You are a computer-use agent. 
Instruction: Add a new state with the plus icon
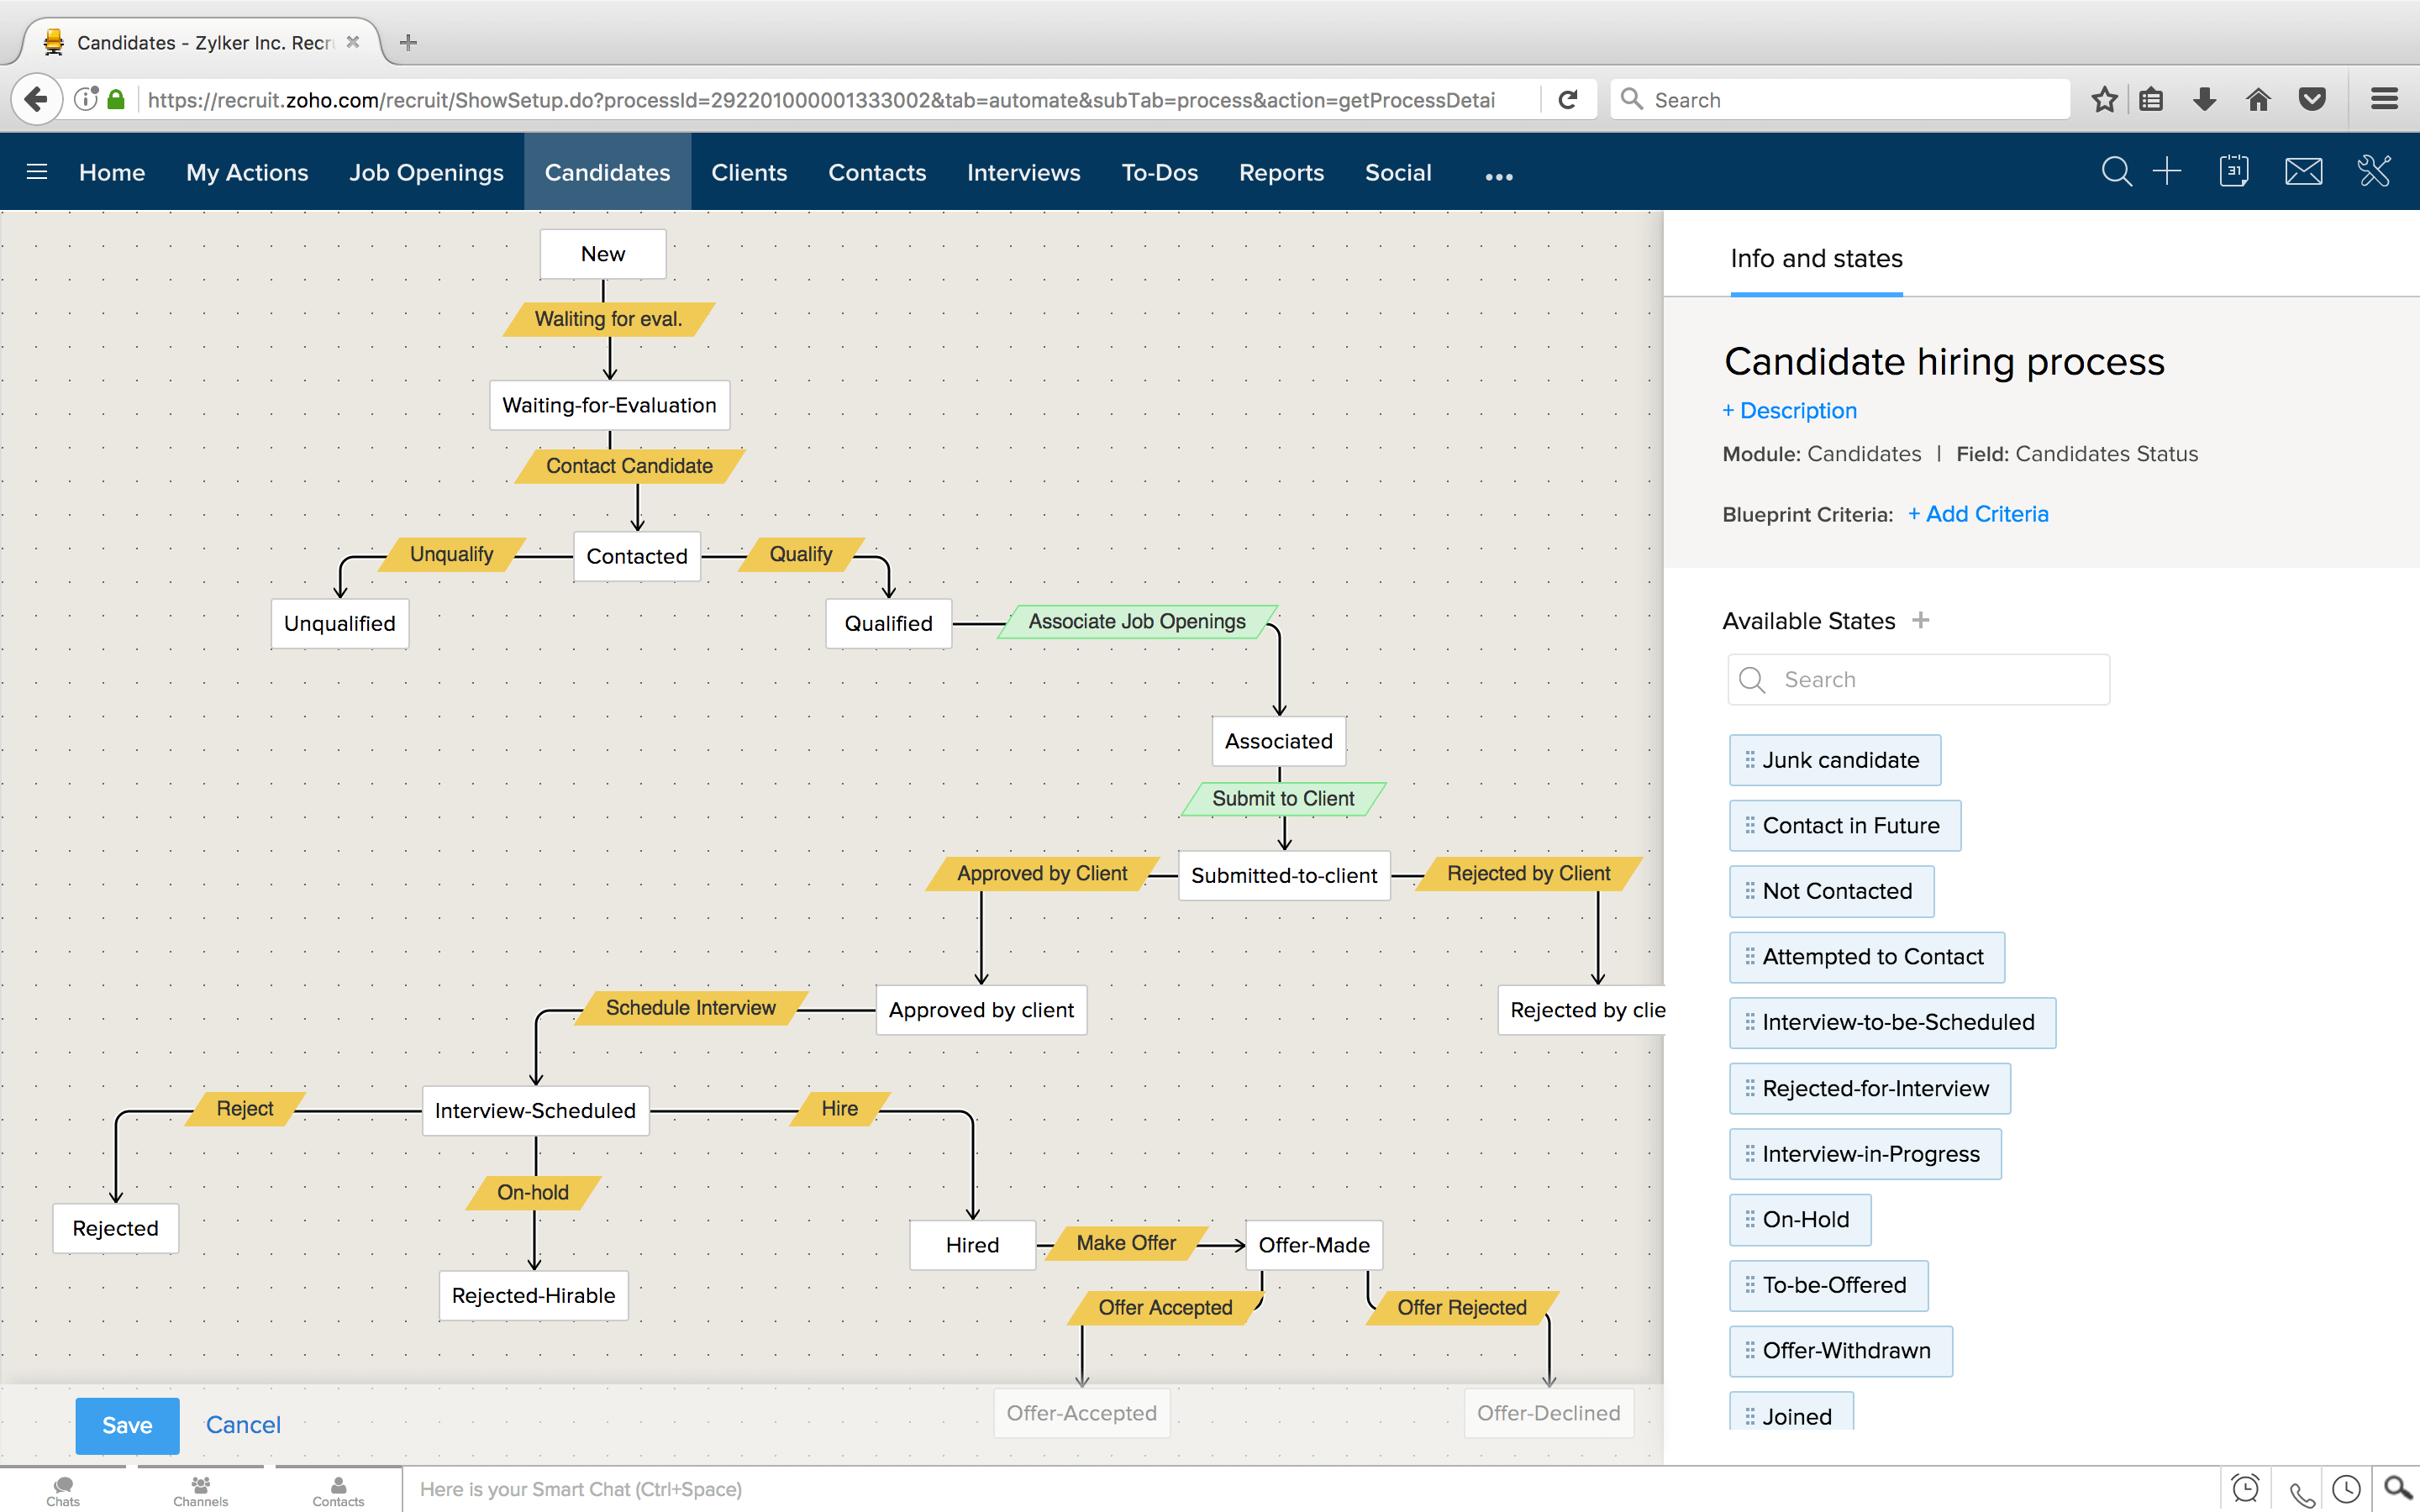[x=1920, y=620]
